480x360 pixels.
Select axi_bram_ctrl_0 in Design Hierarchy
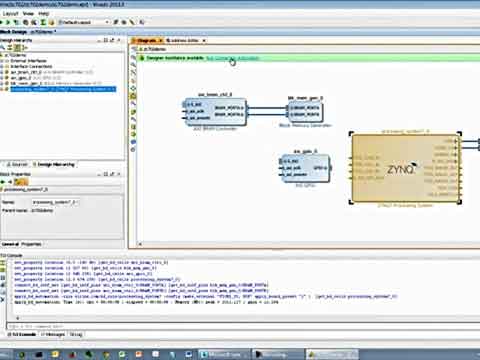pyautogui.click(x=52, y=72)
